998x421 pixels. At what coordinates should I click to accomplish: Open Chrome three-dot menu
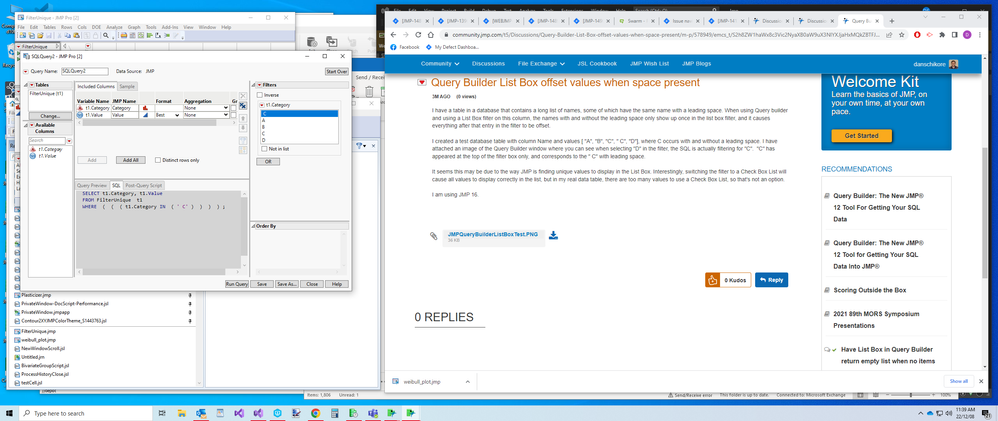(x=979, y=34)
